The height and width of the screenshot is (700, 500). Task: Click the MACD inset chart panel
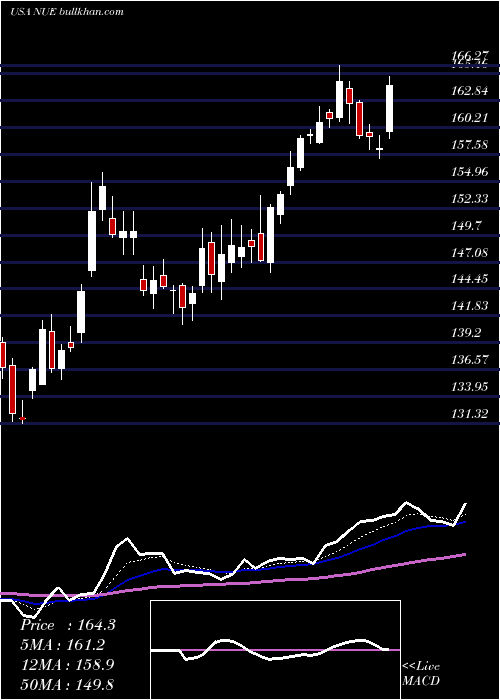point(275,650)
